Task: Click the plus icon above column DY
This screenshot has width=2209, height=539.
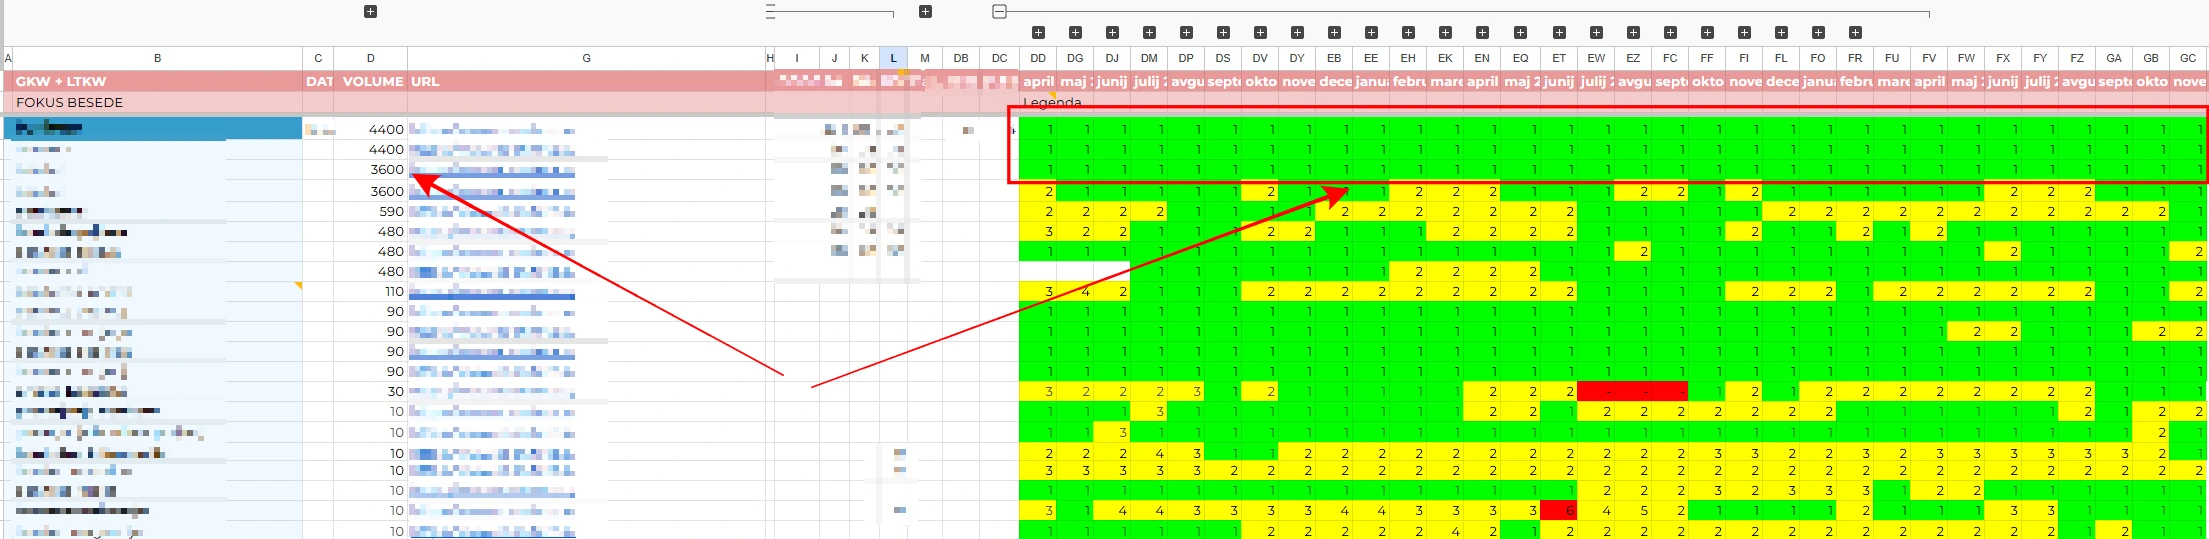Action: (1297, 33)
